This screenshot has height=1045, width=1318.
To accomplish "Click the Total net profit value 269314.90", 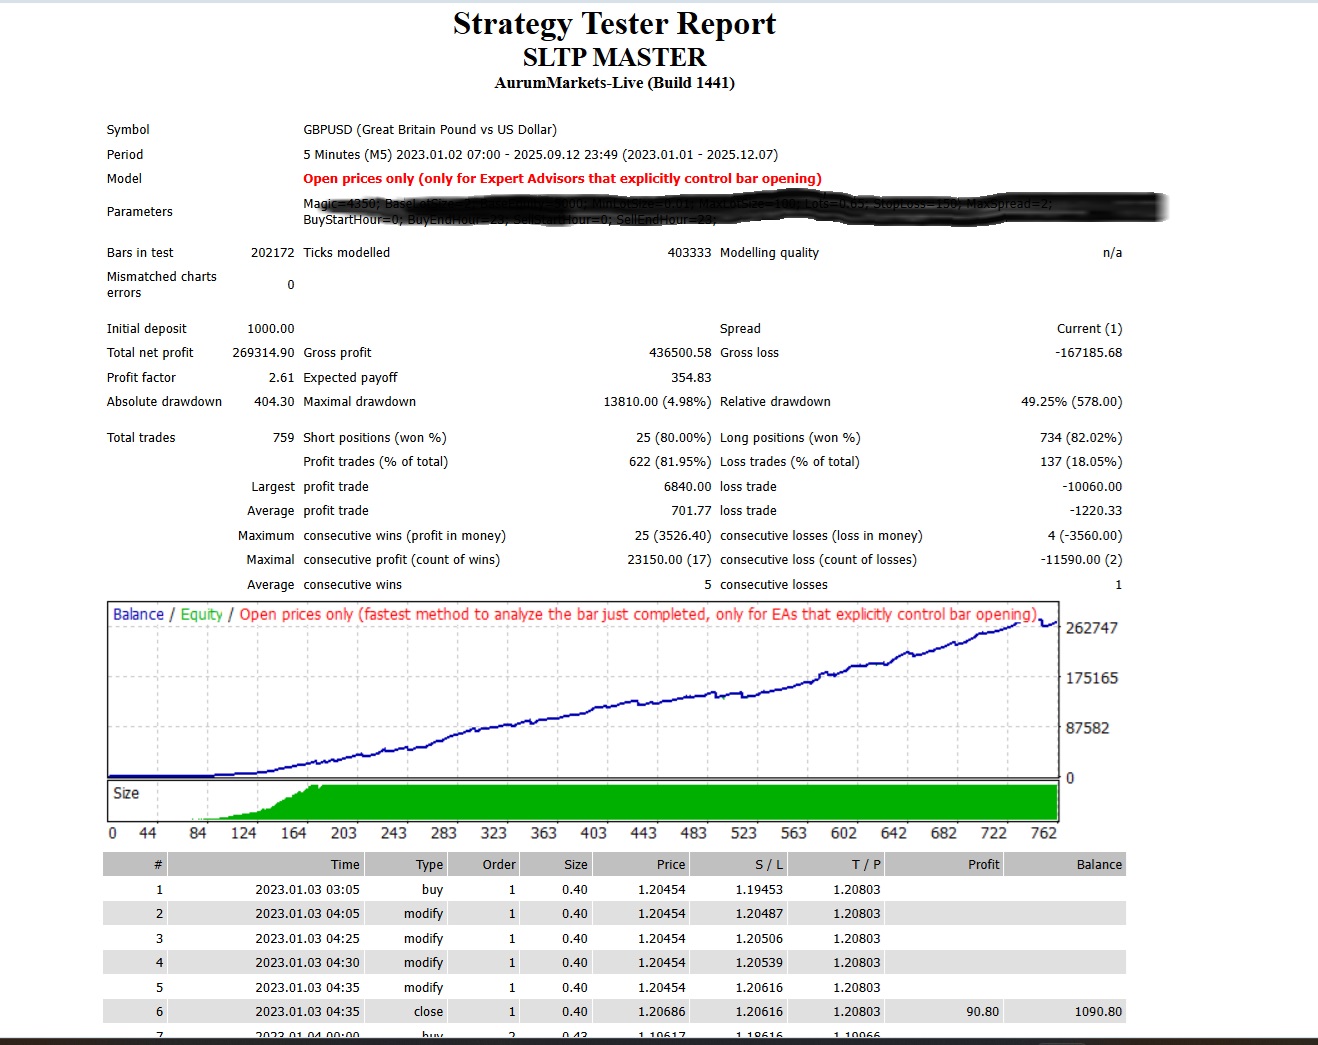I will [x=263, y=353].
